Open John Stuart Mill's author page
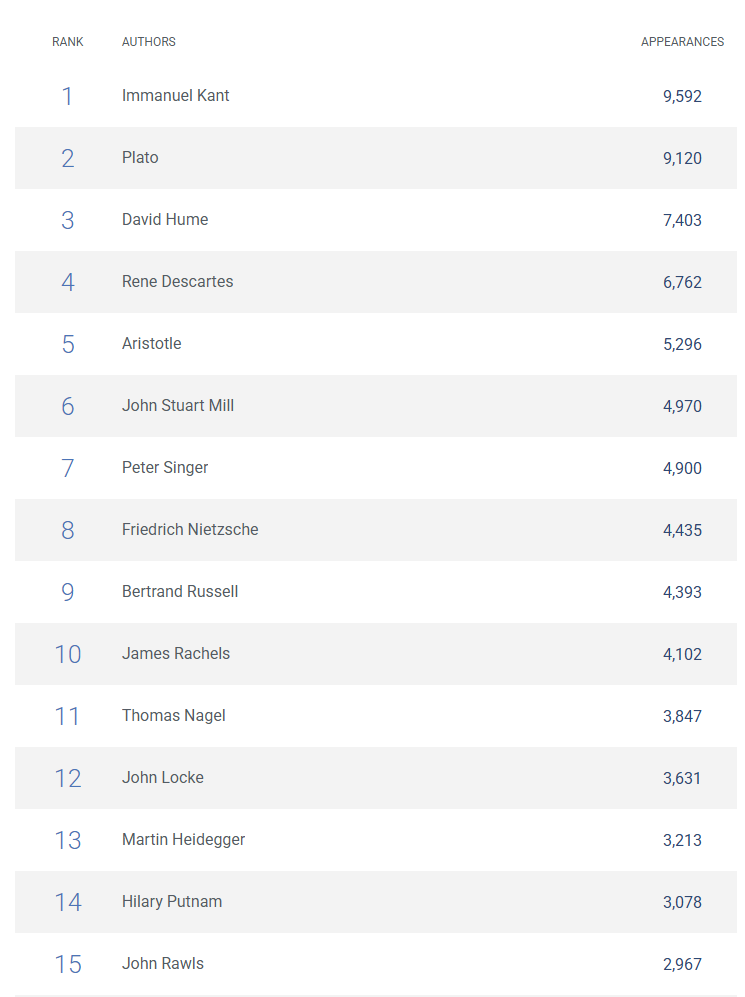 coord(178,406)
